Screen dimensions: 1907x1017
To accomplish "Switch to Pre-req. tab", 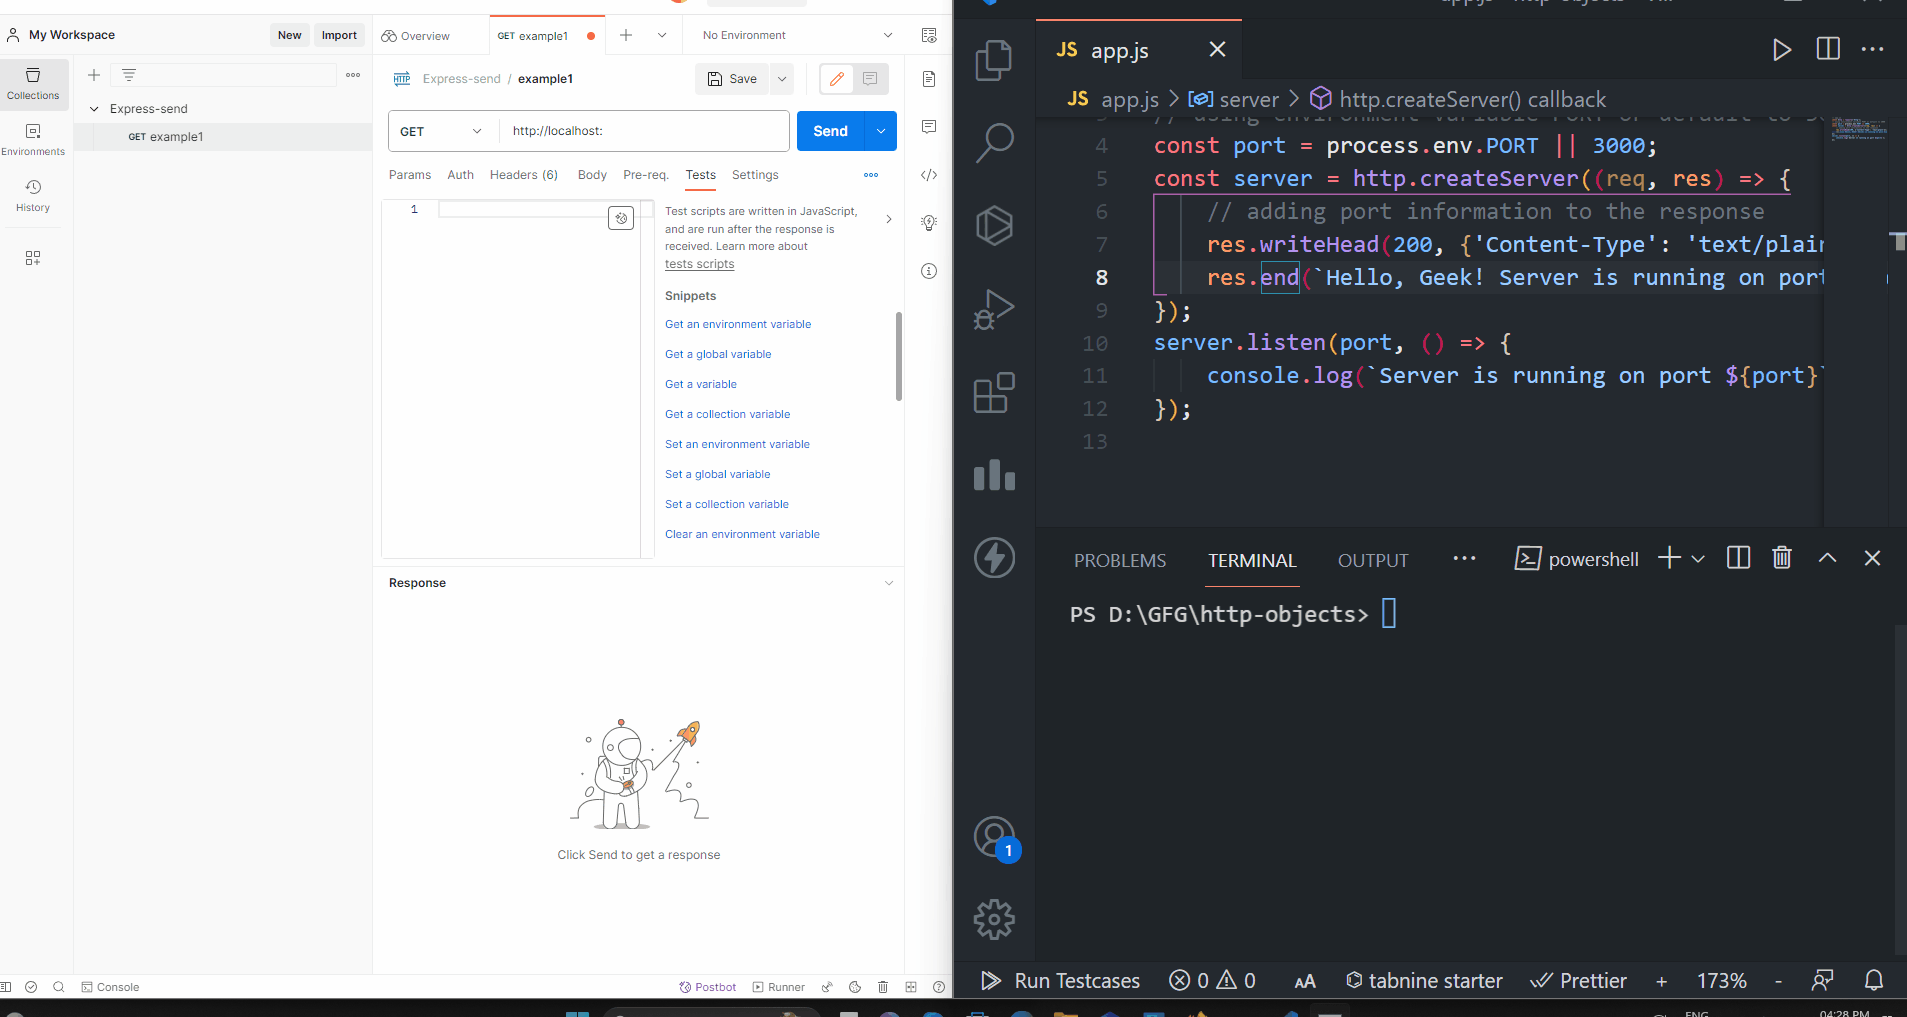I will (646, 175).
